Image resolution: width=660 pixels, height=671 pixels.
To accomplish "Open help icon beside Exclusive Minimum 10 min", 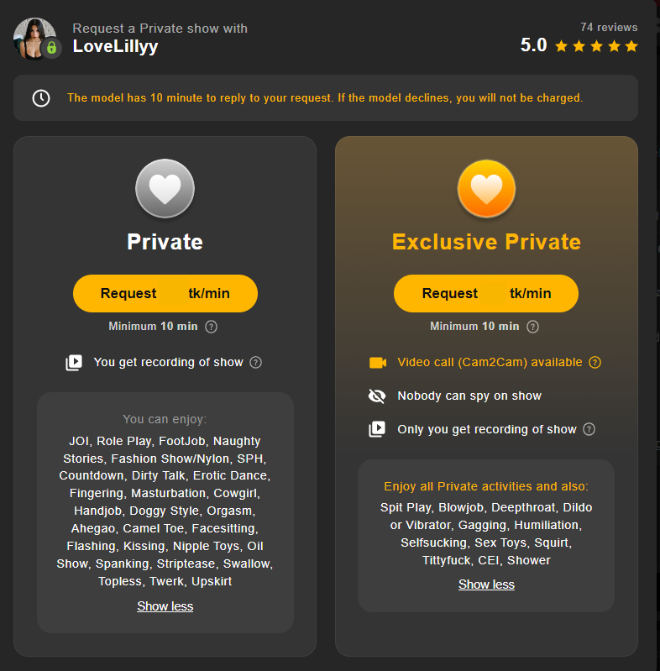I will pos(532,327).
